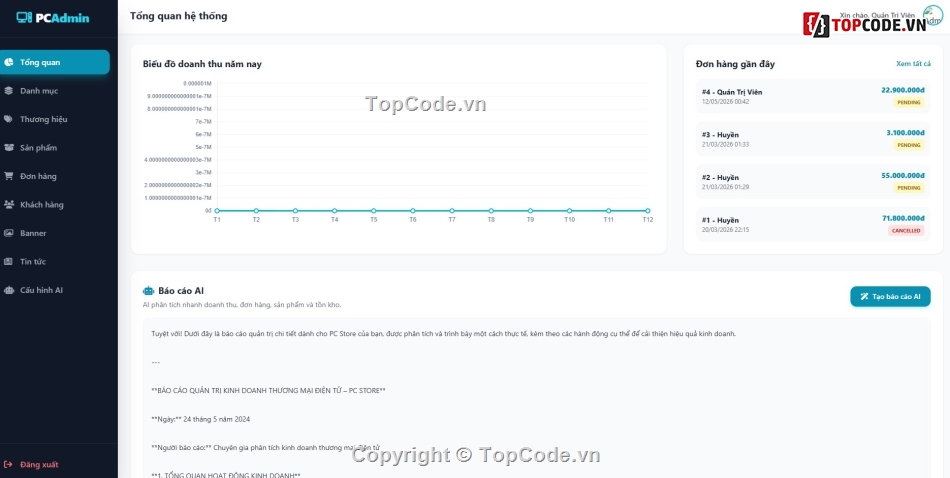Click the Tổng quan pie chart icon
This screenshot has height=478, width=950.
pyautogui.click(x=8, y=62)
